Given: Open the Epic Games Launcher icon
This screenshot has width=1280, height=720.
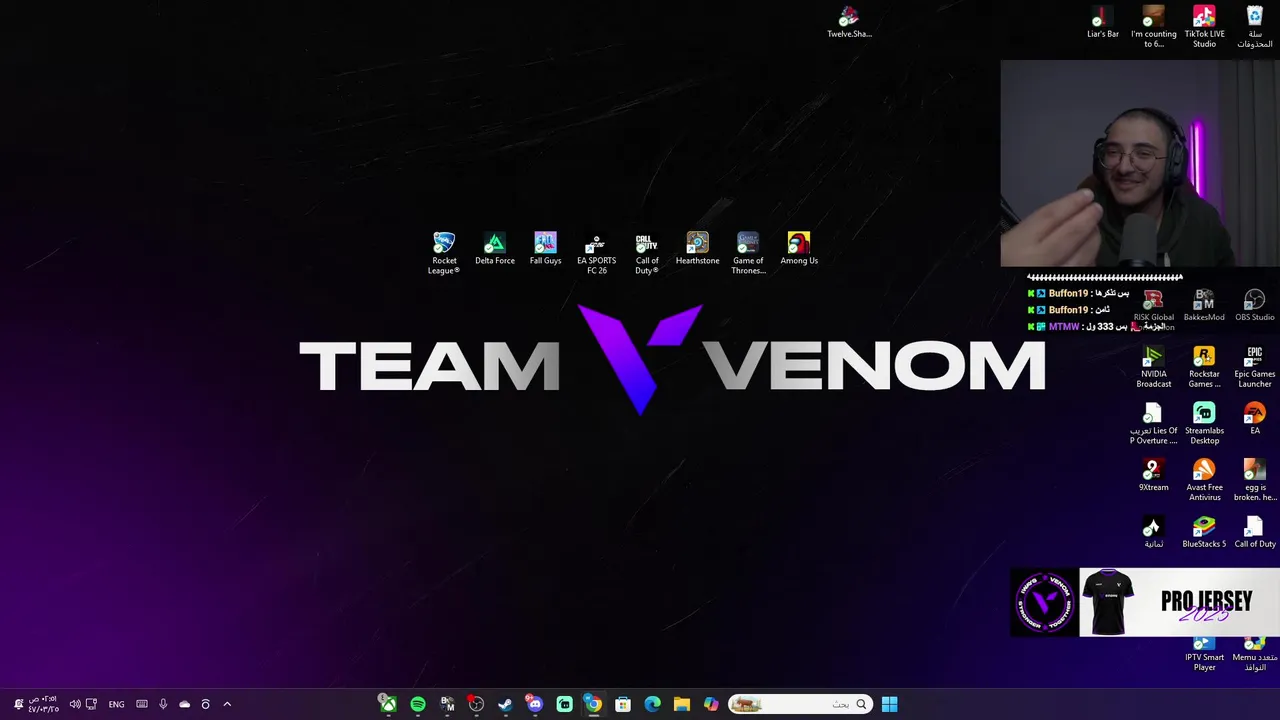Looking at the screenshot, I should click(x=1255, y=367).
